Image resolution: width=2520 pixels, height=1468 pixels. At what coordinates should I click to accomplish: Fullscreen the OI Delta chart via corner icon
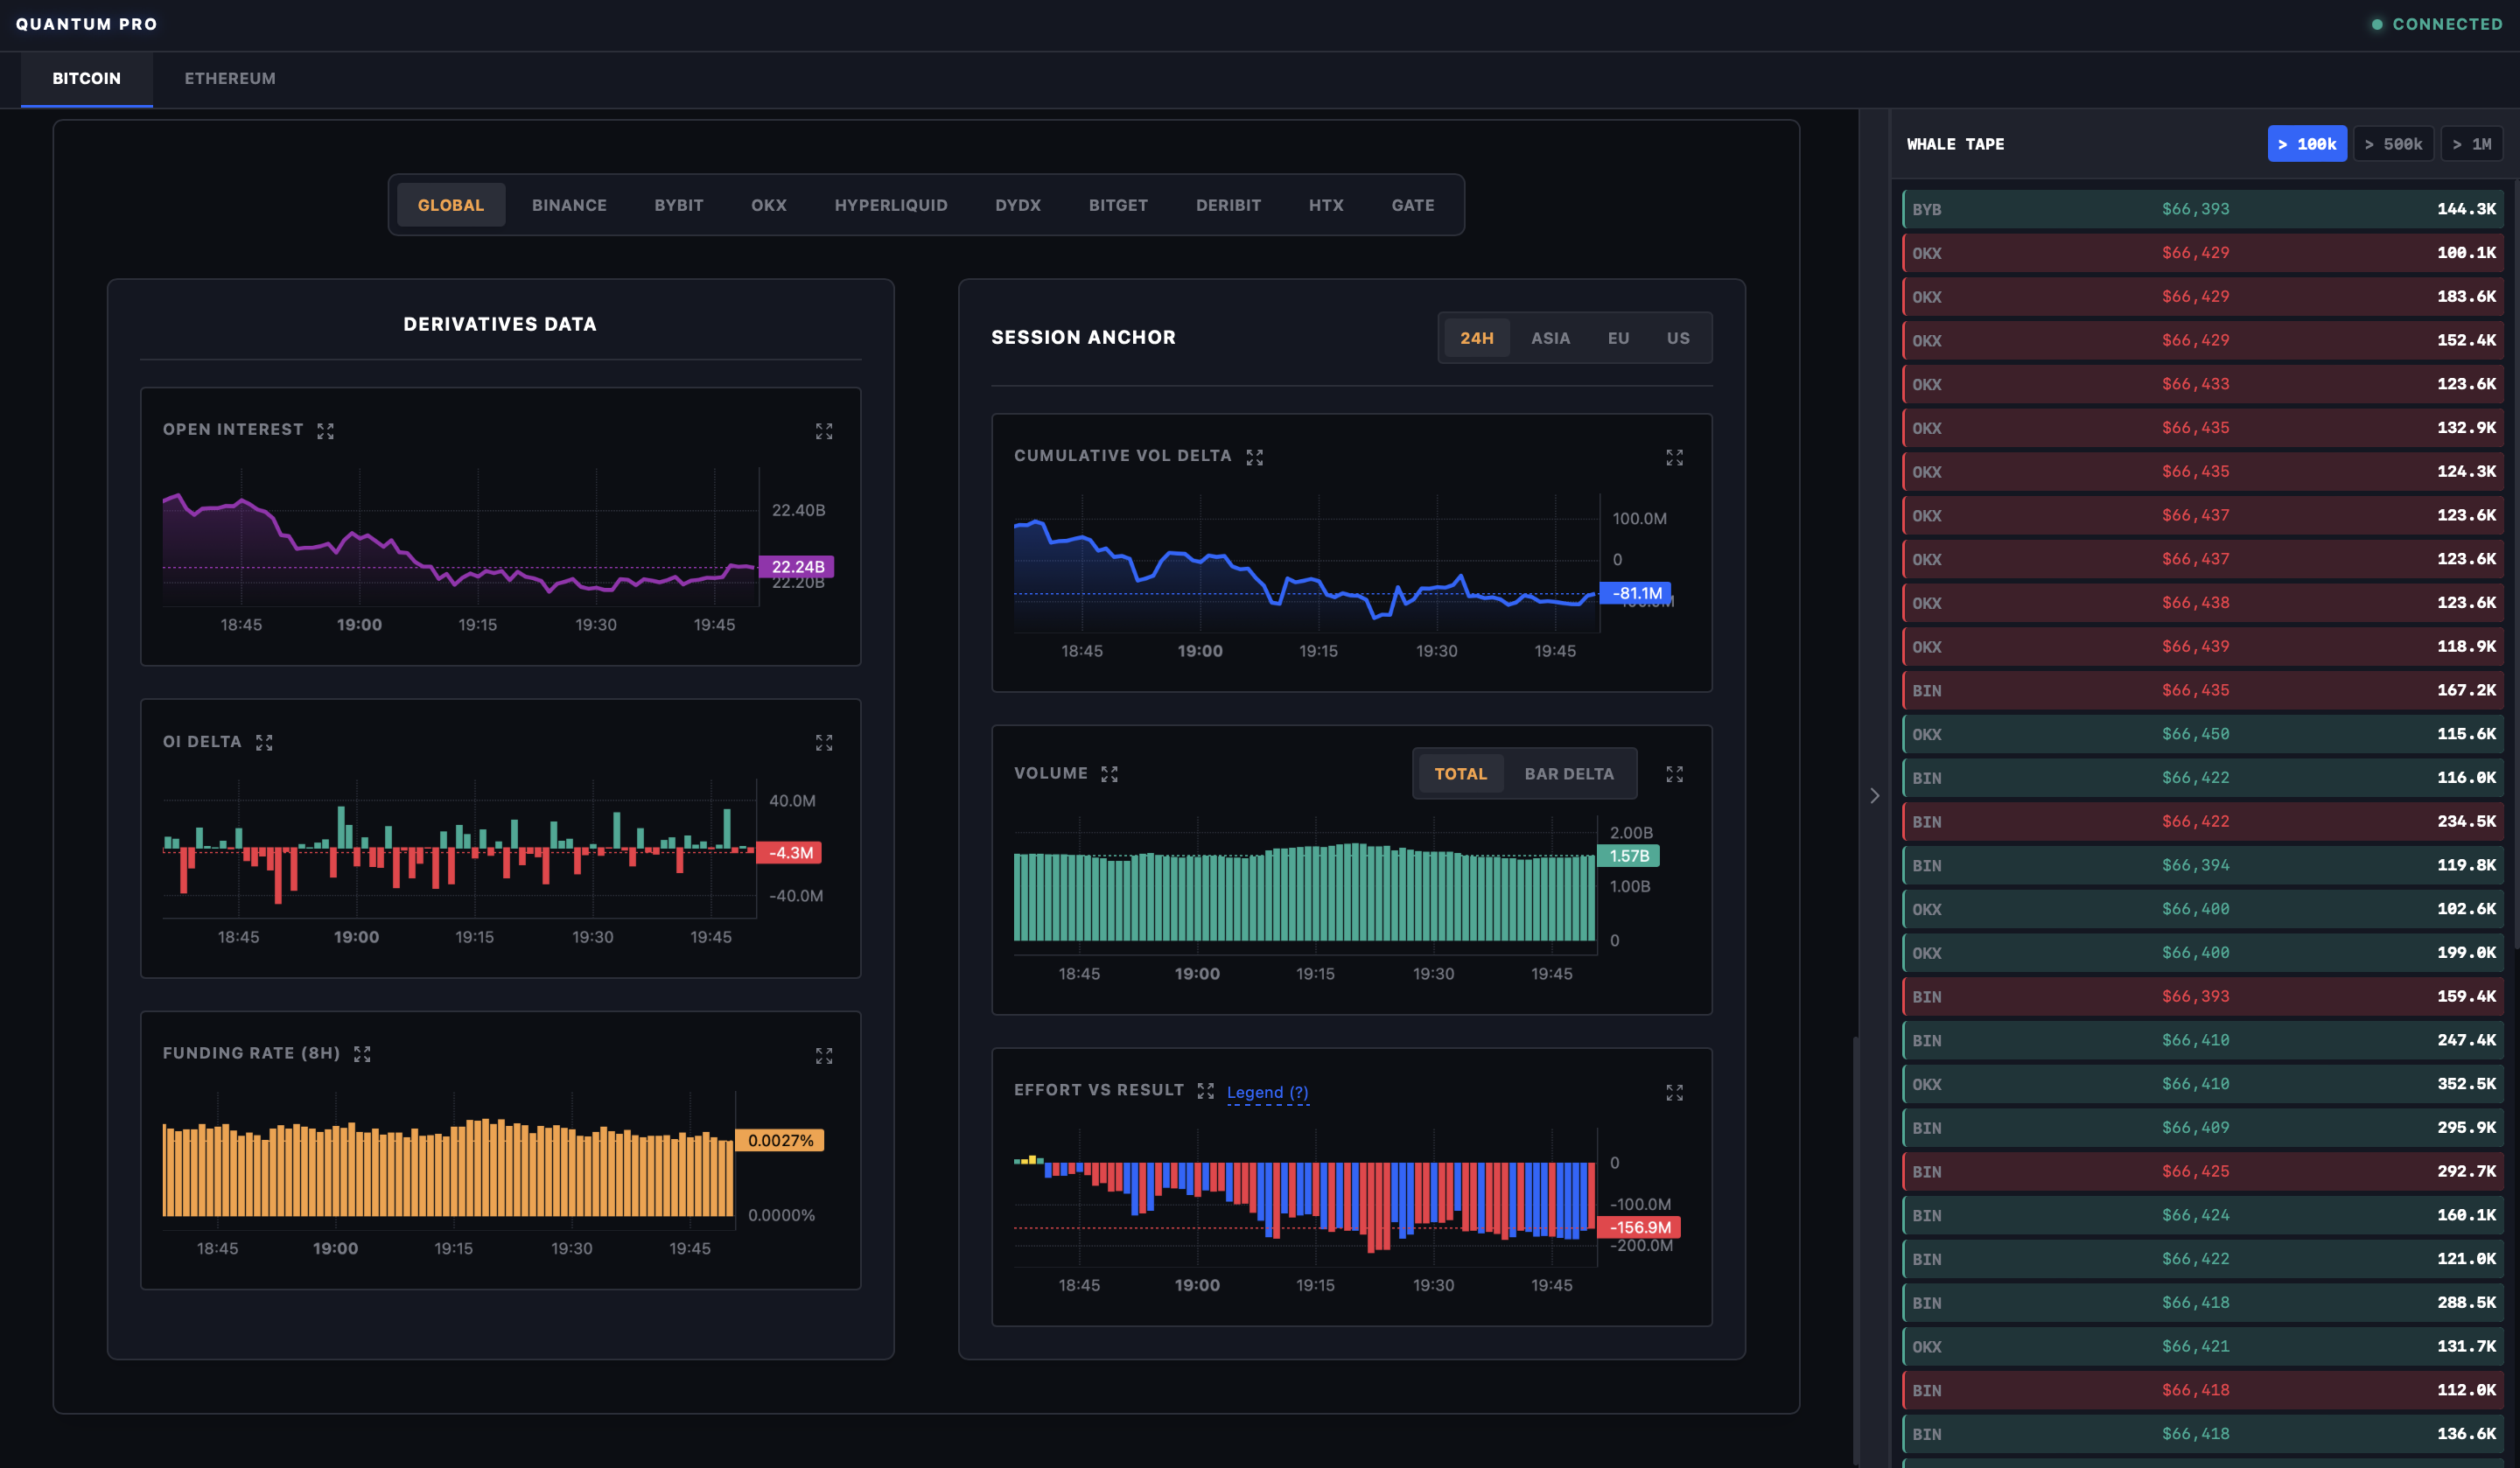(x=823, y=743)
